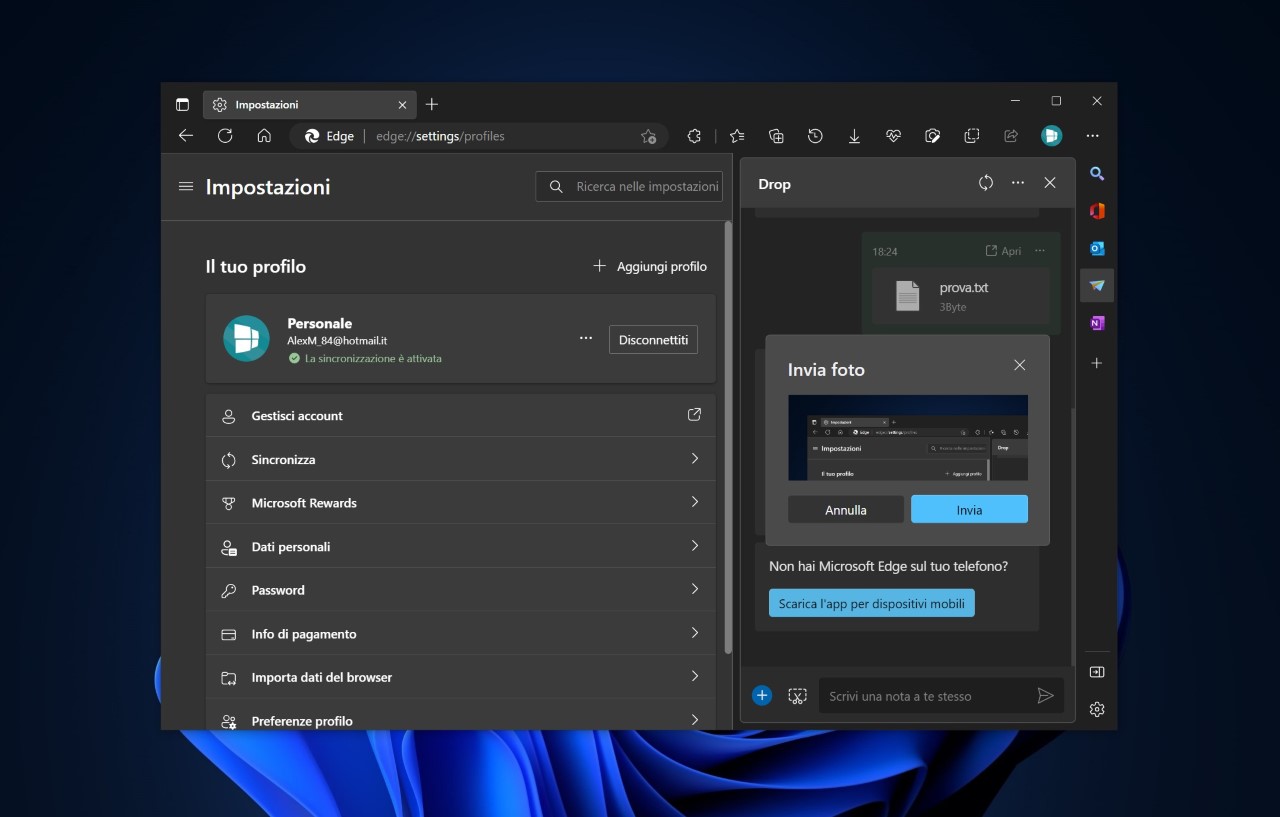The height and width of the screenshot is (817, 1280).
Task: Click the Personale profile picture
Action: tap(246, 338)
